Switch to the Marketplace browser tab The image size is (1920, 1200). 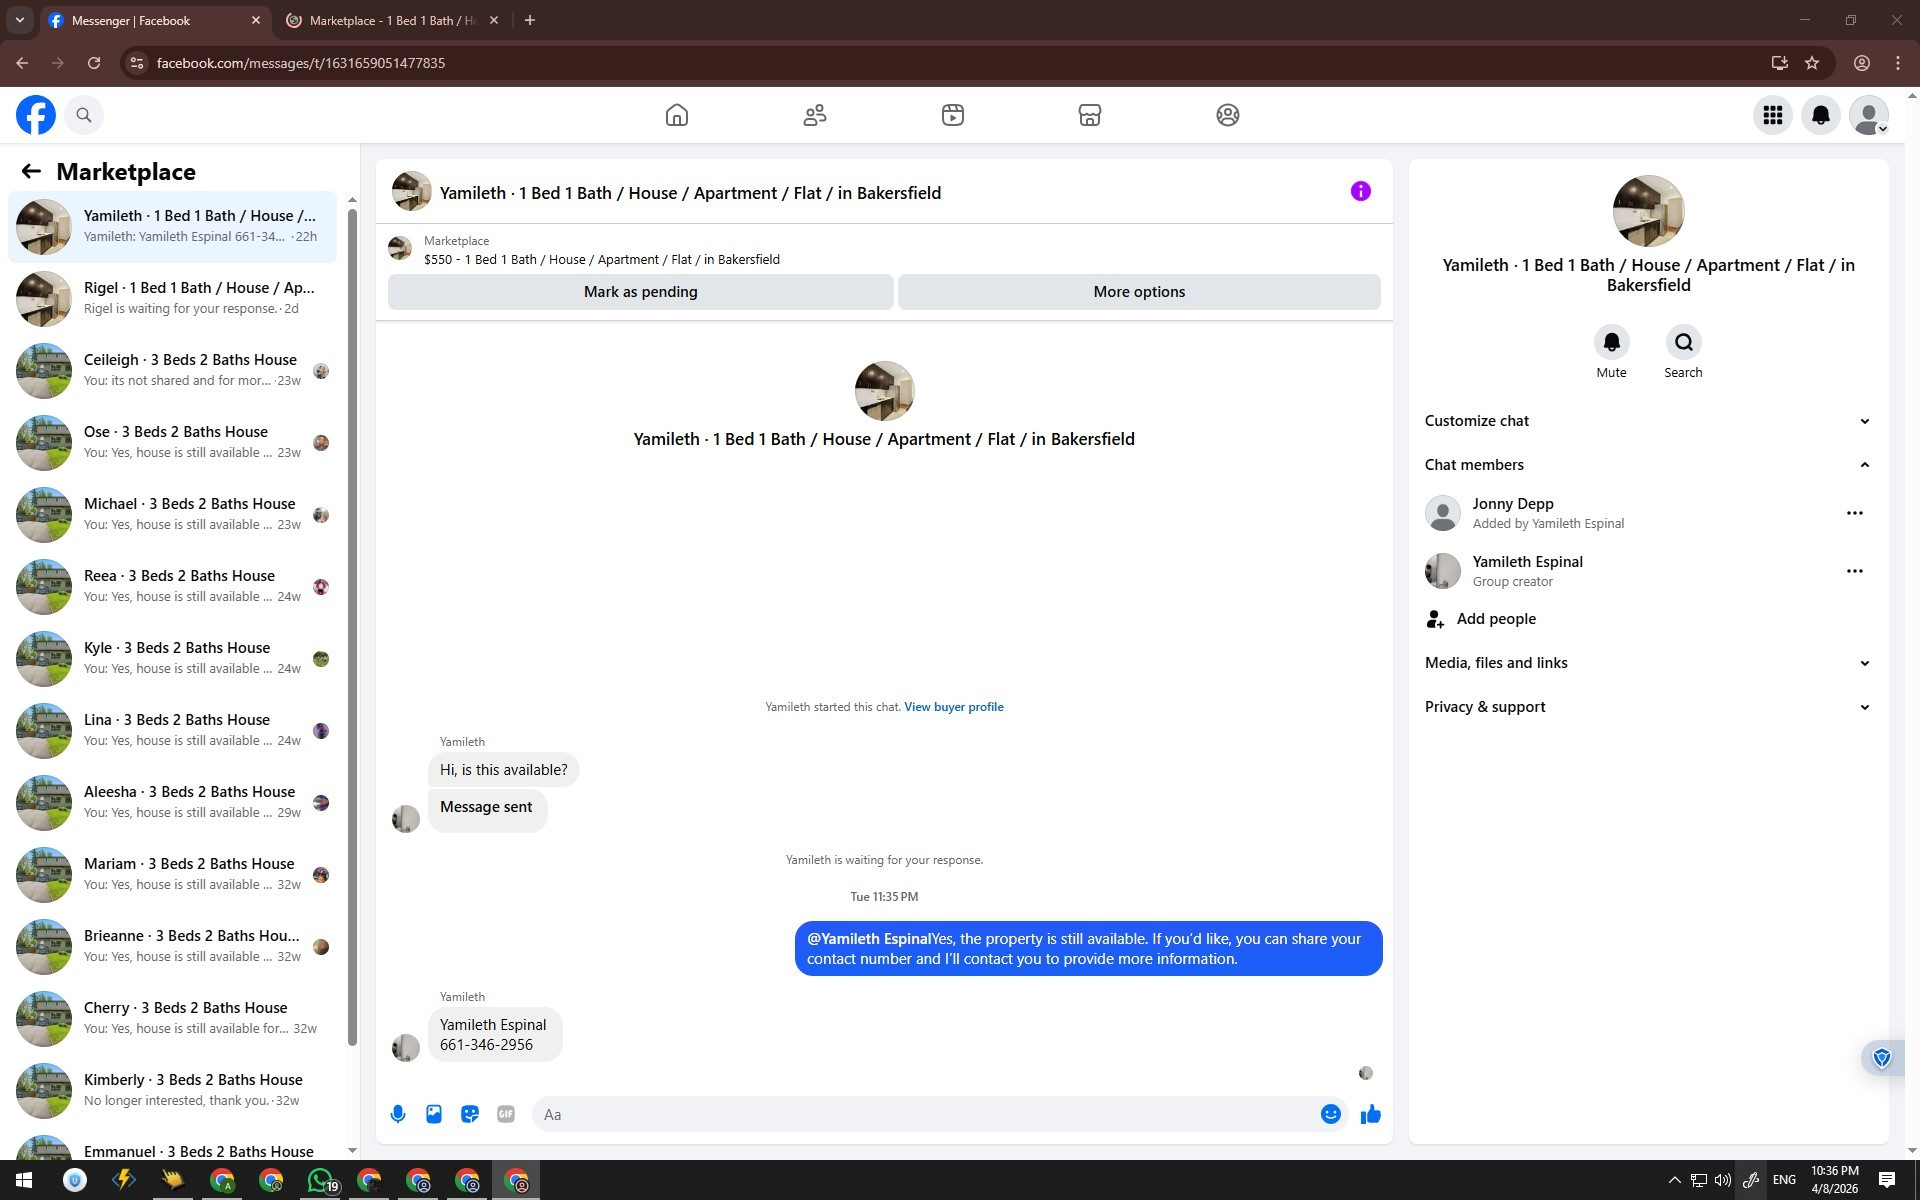point(391,20)
